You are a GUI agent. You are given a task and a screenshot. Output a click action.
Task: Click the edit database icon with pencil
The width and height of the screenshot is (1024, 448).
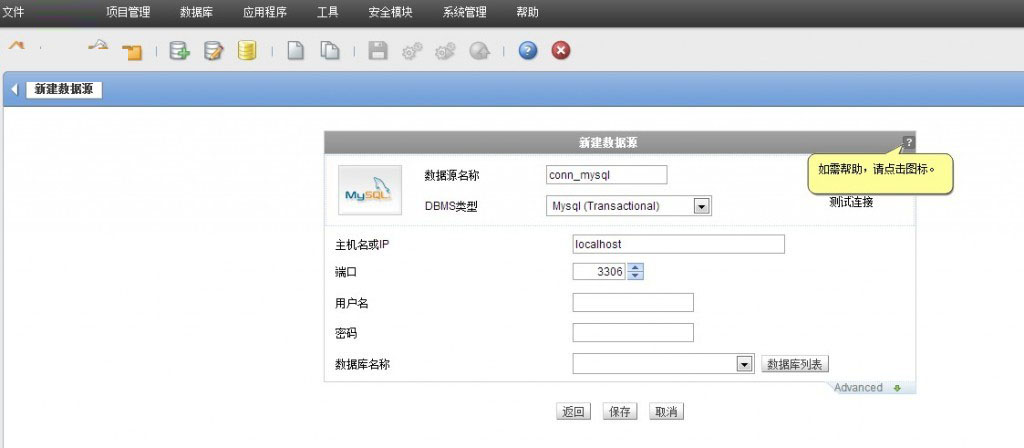(214, 51)
